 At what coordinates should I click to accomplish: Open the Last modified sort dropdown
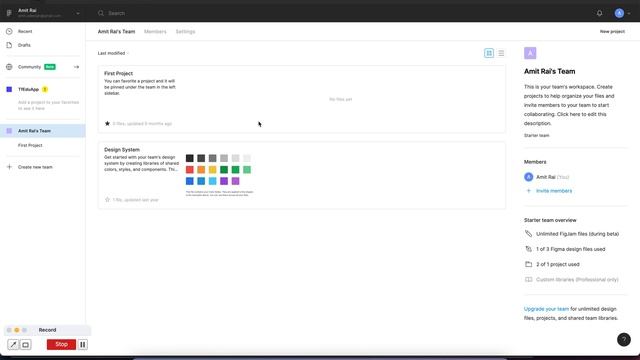pyautogui.click(x=113, y=53)
